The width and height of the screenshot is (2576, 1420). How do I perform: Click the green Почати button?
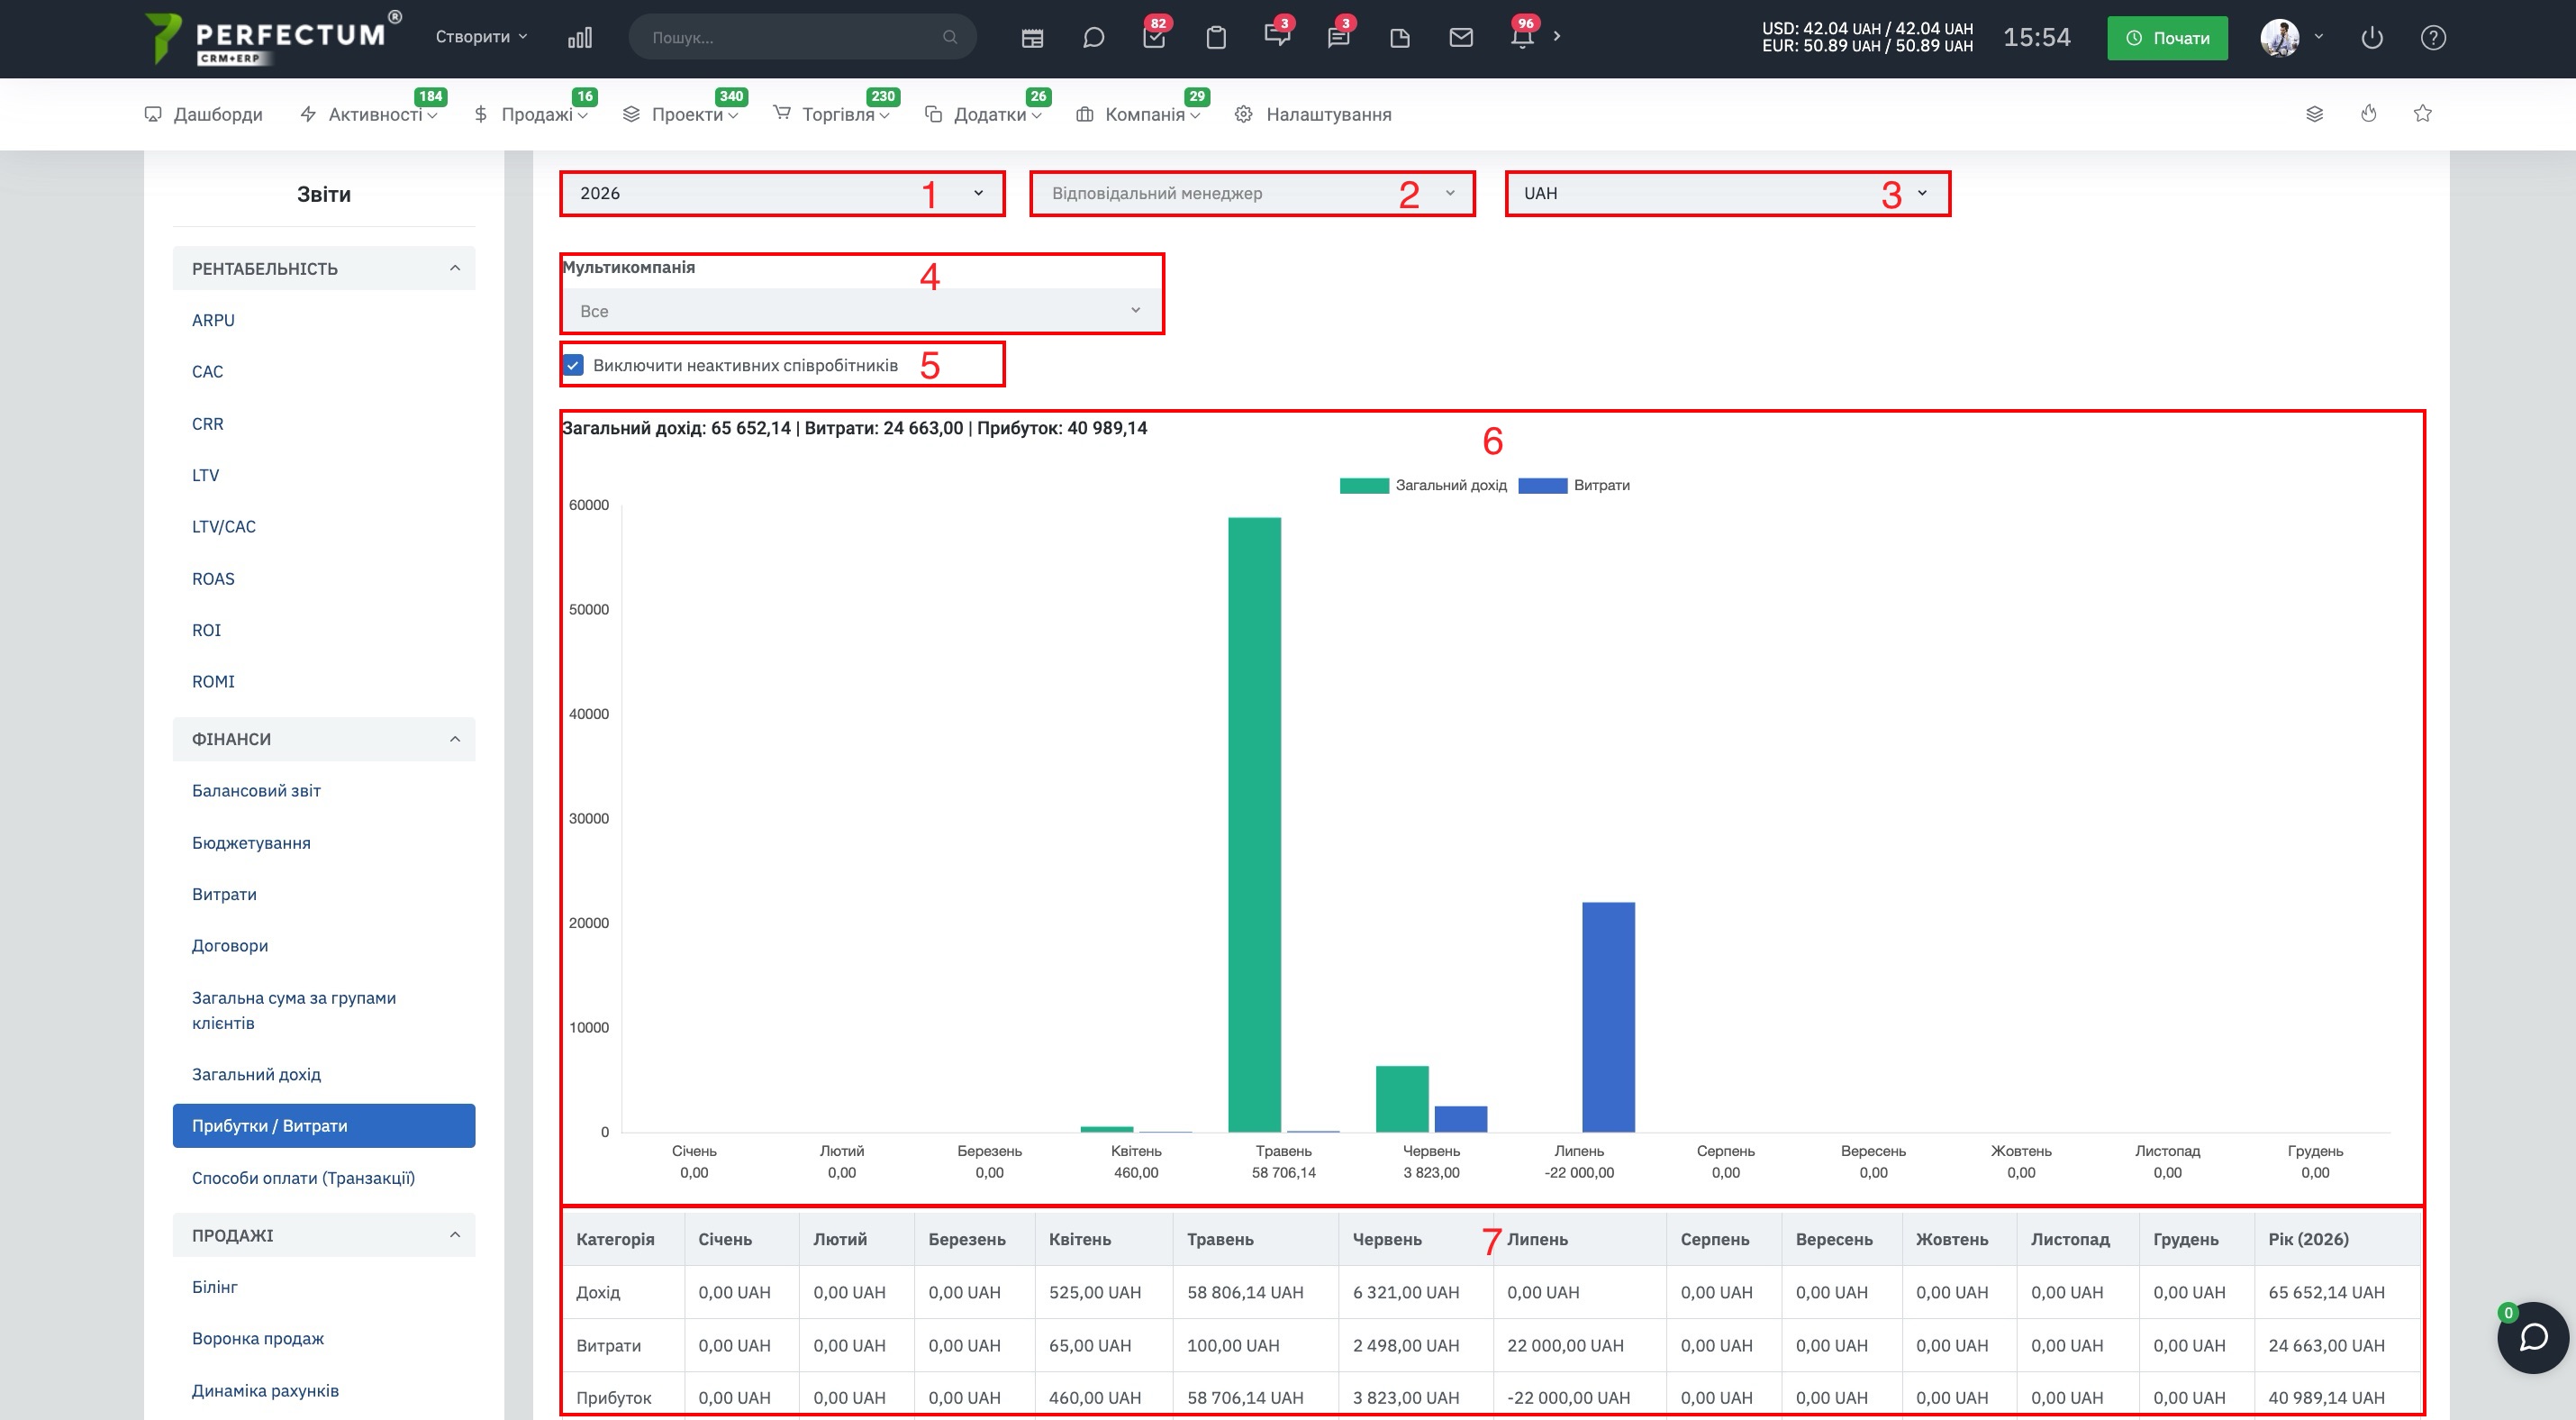point(2167,38)
